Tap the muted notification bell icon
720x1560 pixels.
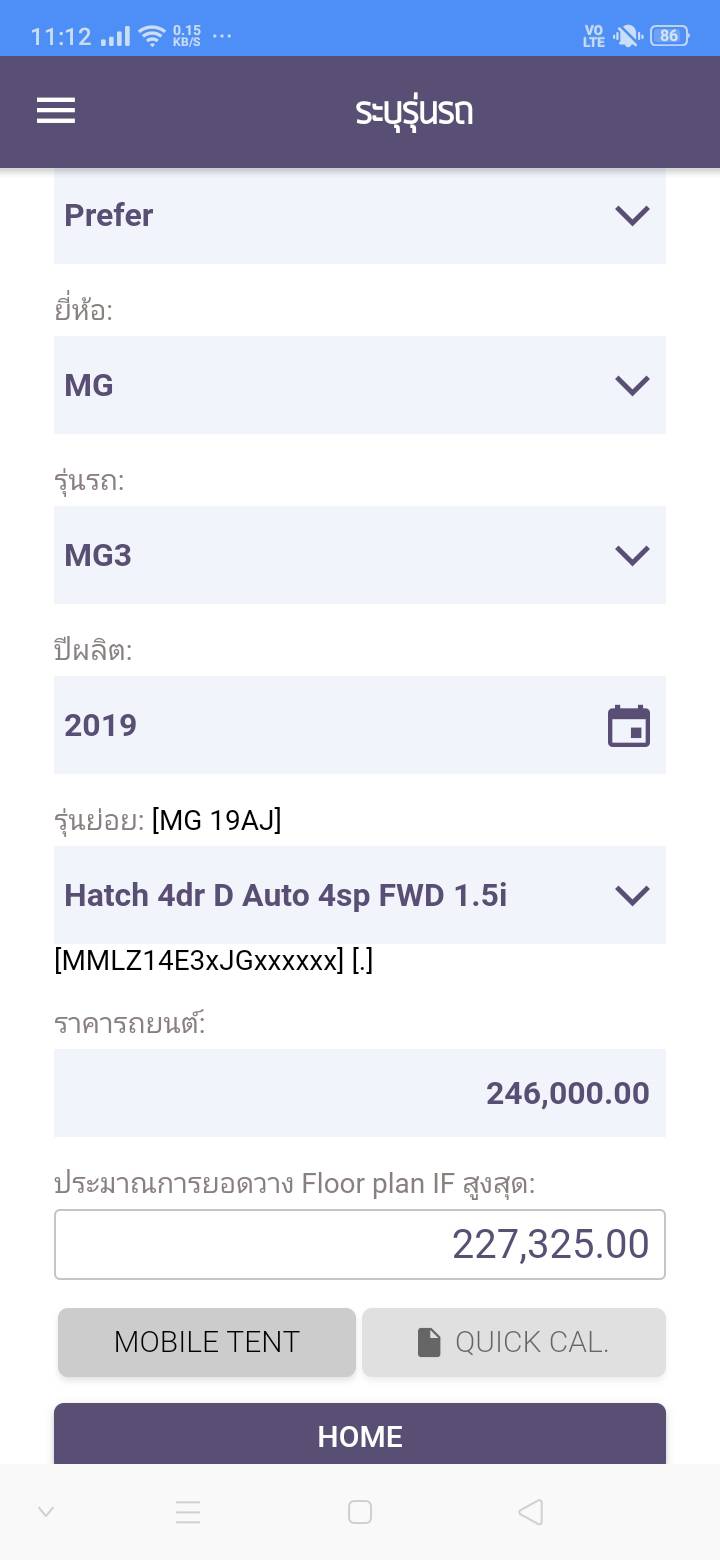[627, 37]
